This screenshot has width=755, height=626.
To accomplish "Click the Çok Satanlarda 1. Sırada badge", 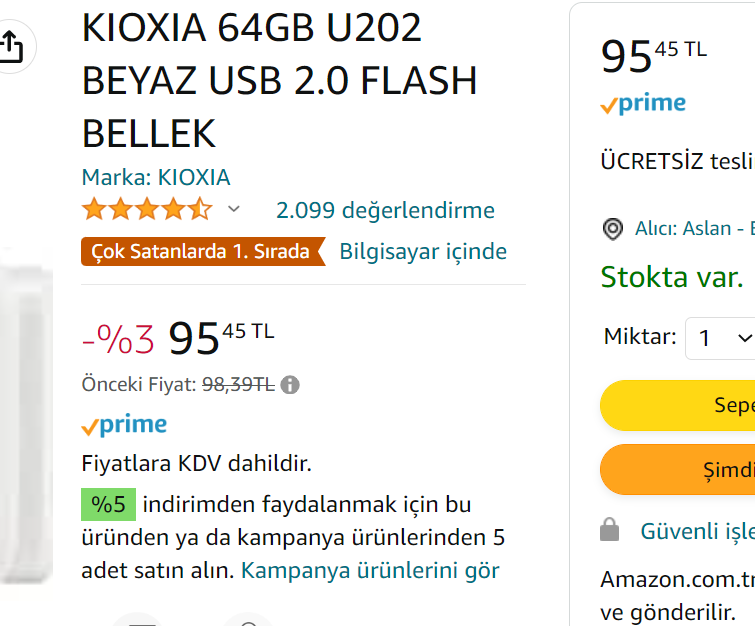I will (x=202, y=252).
